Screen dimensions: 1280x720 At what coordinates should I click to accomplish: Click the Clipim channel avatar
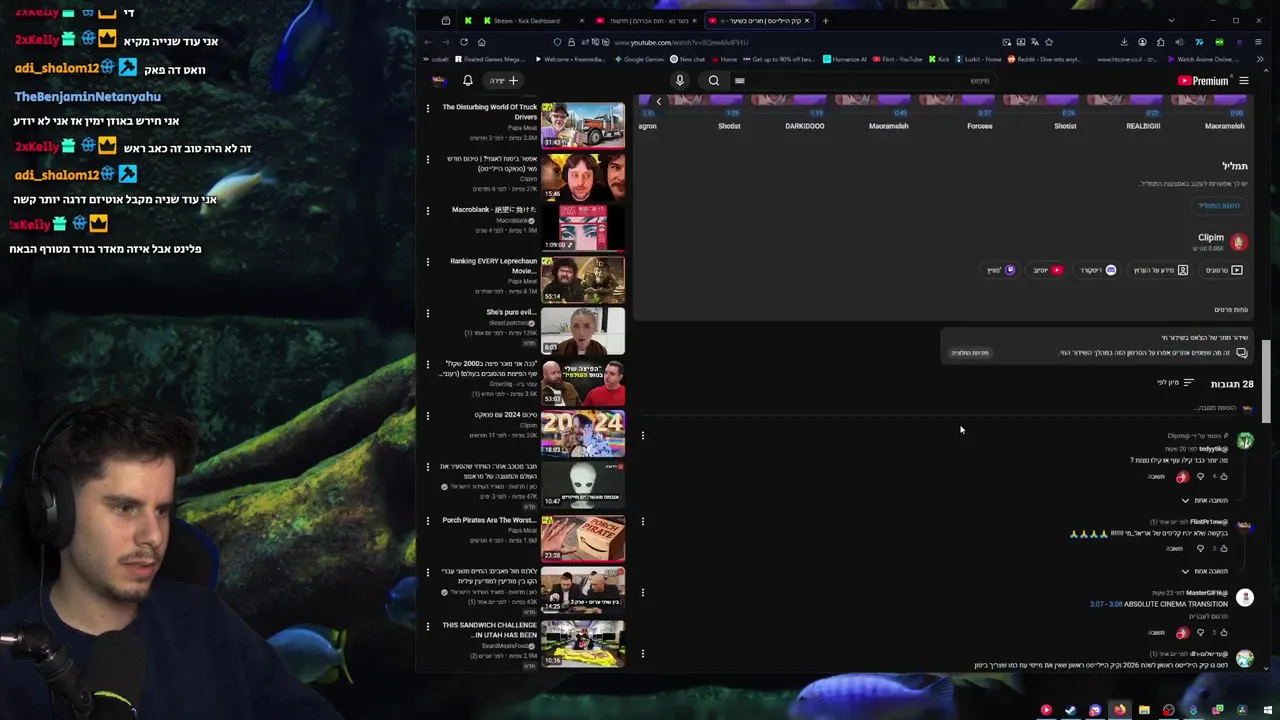(x=1239, y=242)
